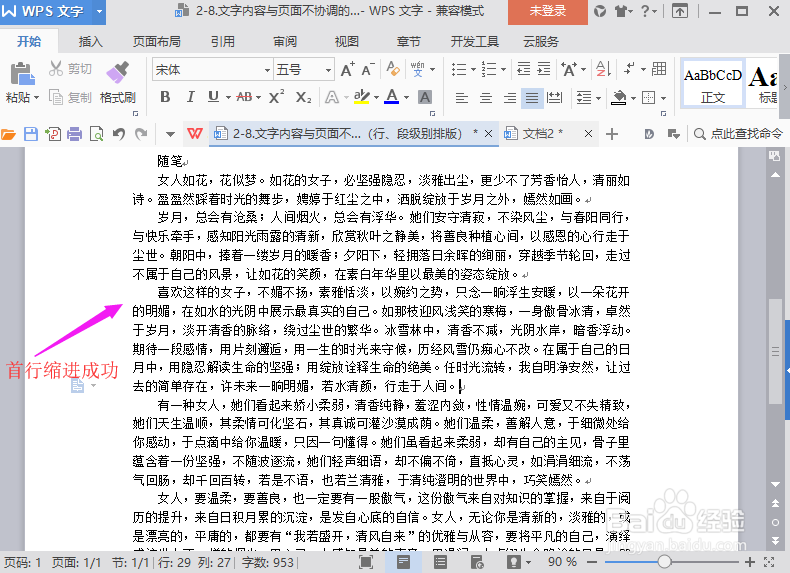Expand the quick access toolbar customize arrow
Screen dimensions: 790x573
pyautogui.click(x=170, y=134)
